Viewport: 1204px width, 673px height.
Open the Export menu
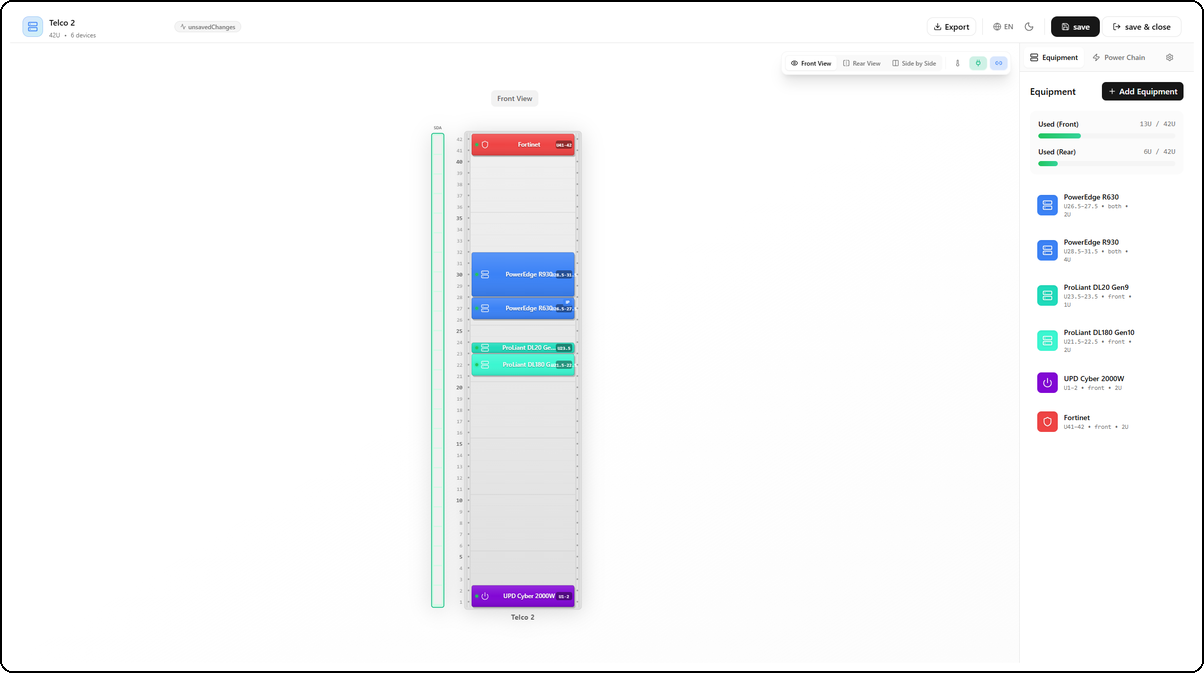pyautogui.click(x=950, y=26)
